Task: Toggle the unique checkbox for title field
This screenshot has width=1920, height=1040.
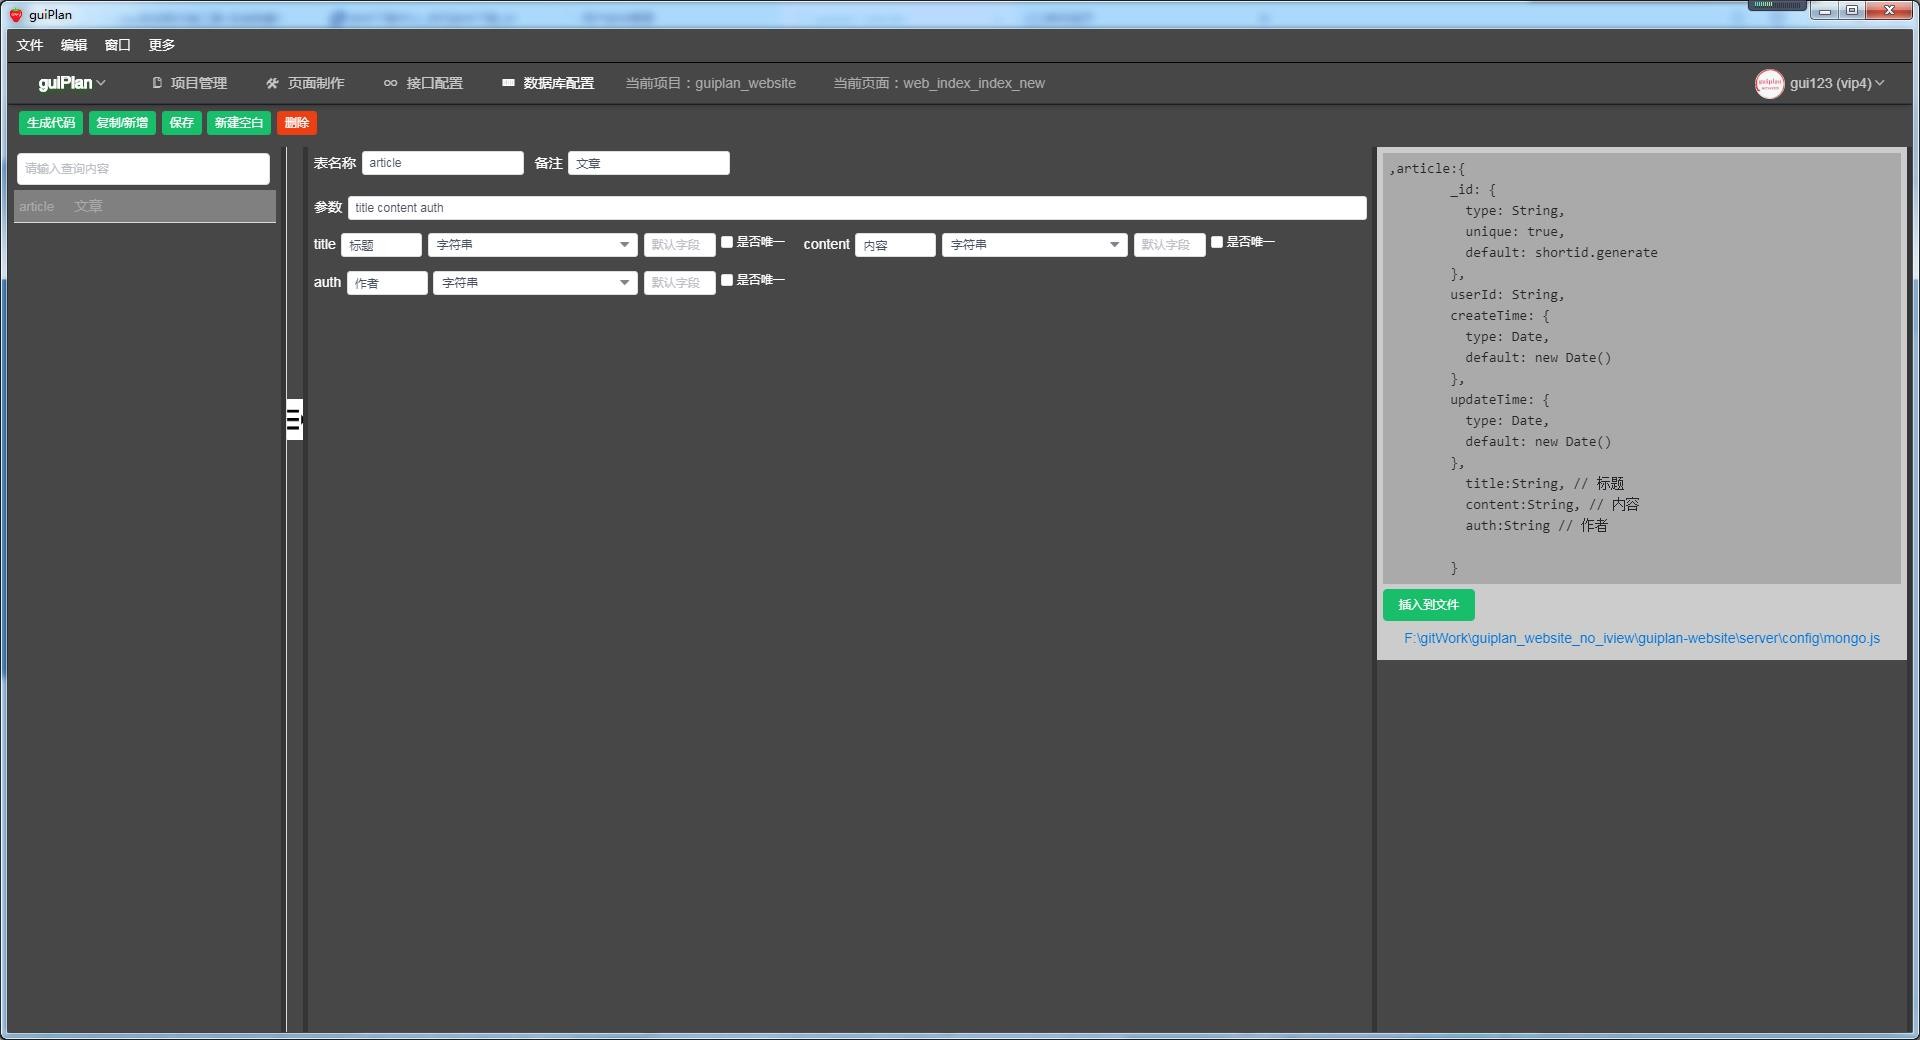Action: tap(727, 243)
